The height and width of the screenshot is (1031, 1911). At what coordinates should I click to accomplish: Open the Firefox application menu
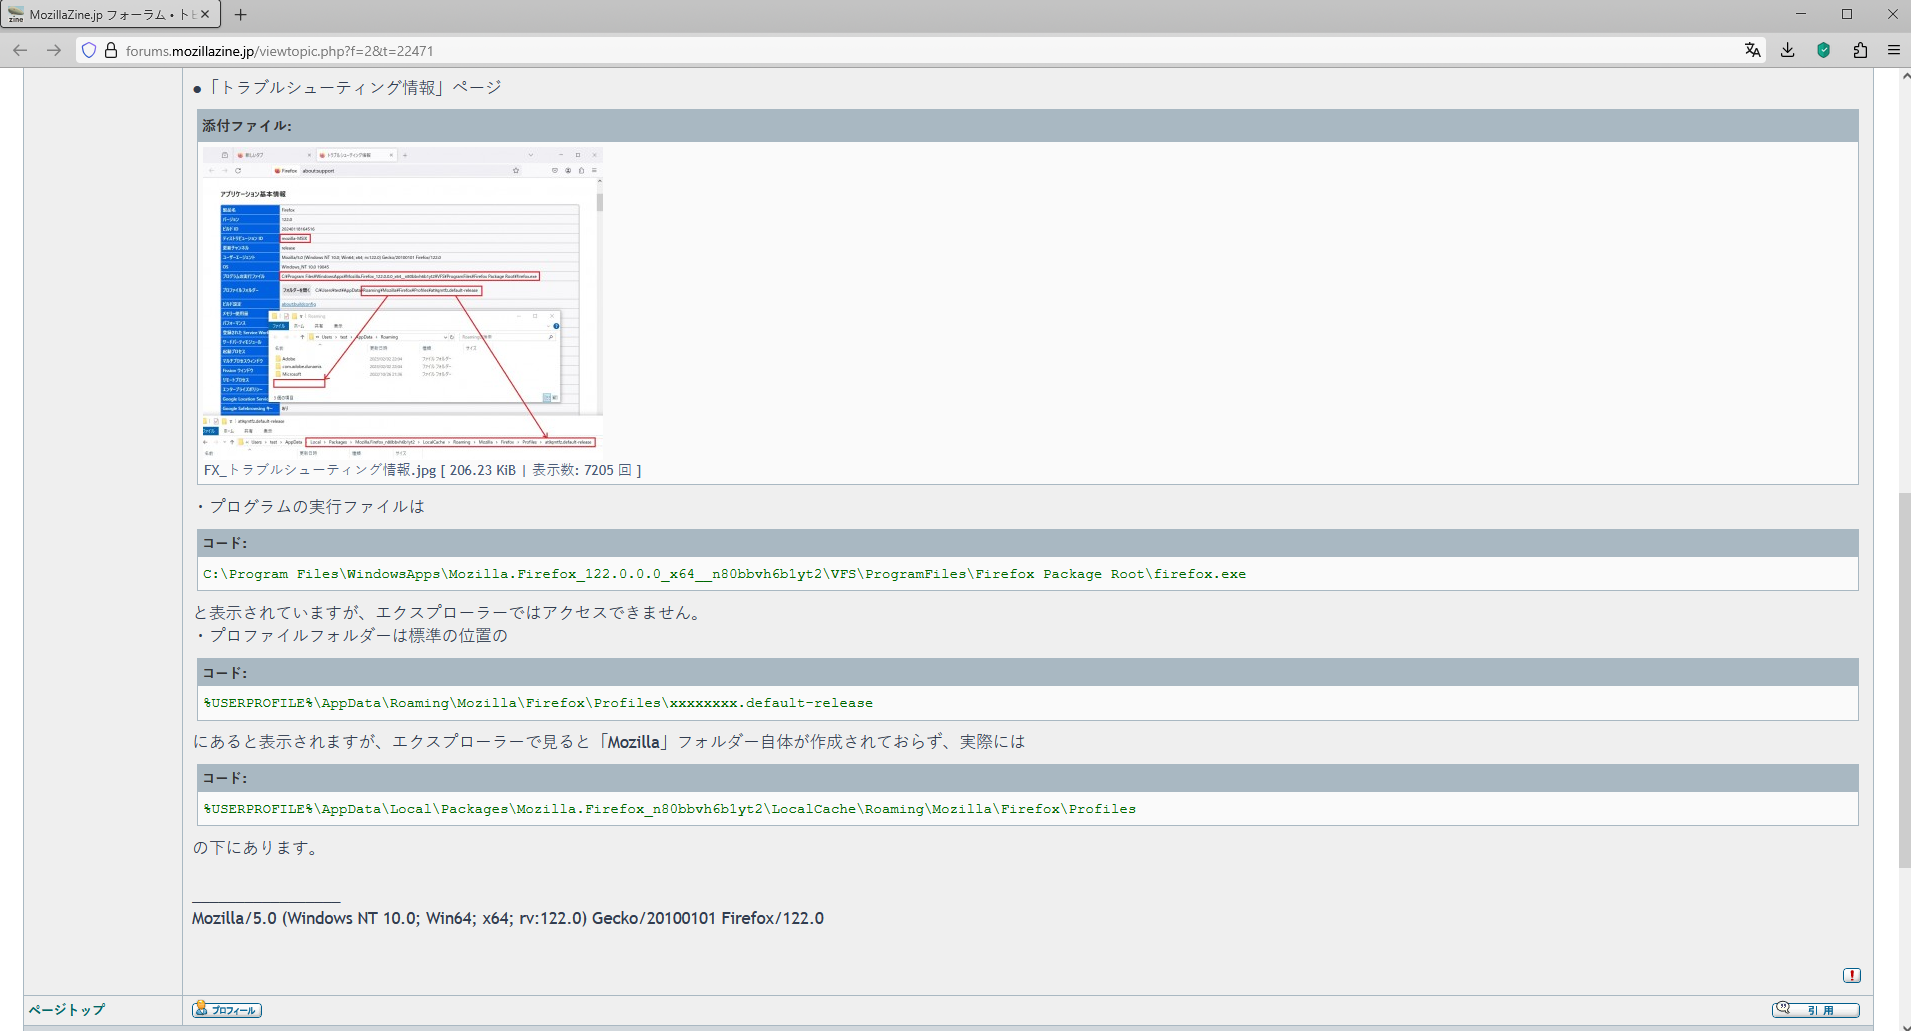coord(1894,50)
